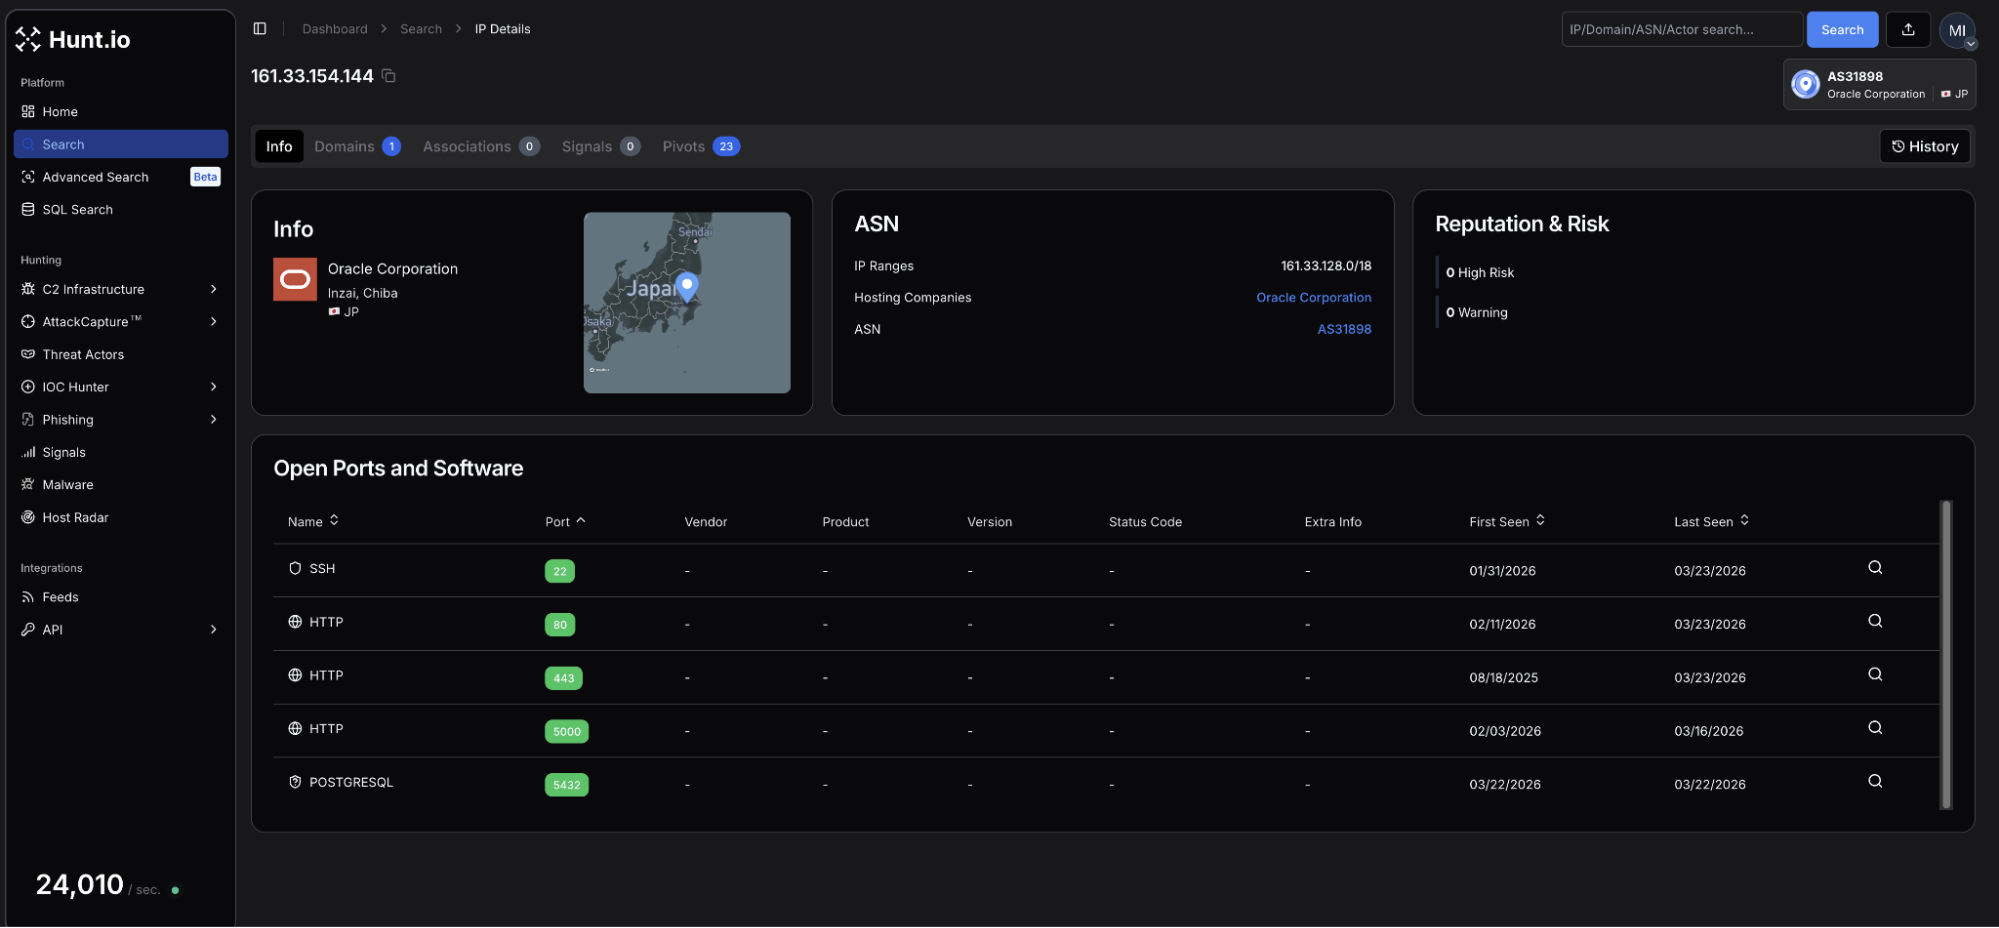Inspect HTTP port 5000 with magnifier icon
This screenshot has height=928, width=1999.
[1874, 728]
